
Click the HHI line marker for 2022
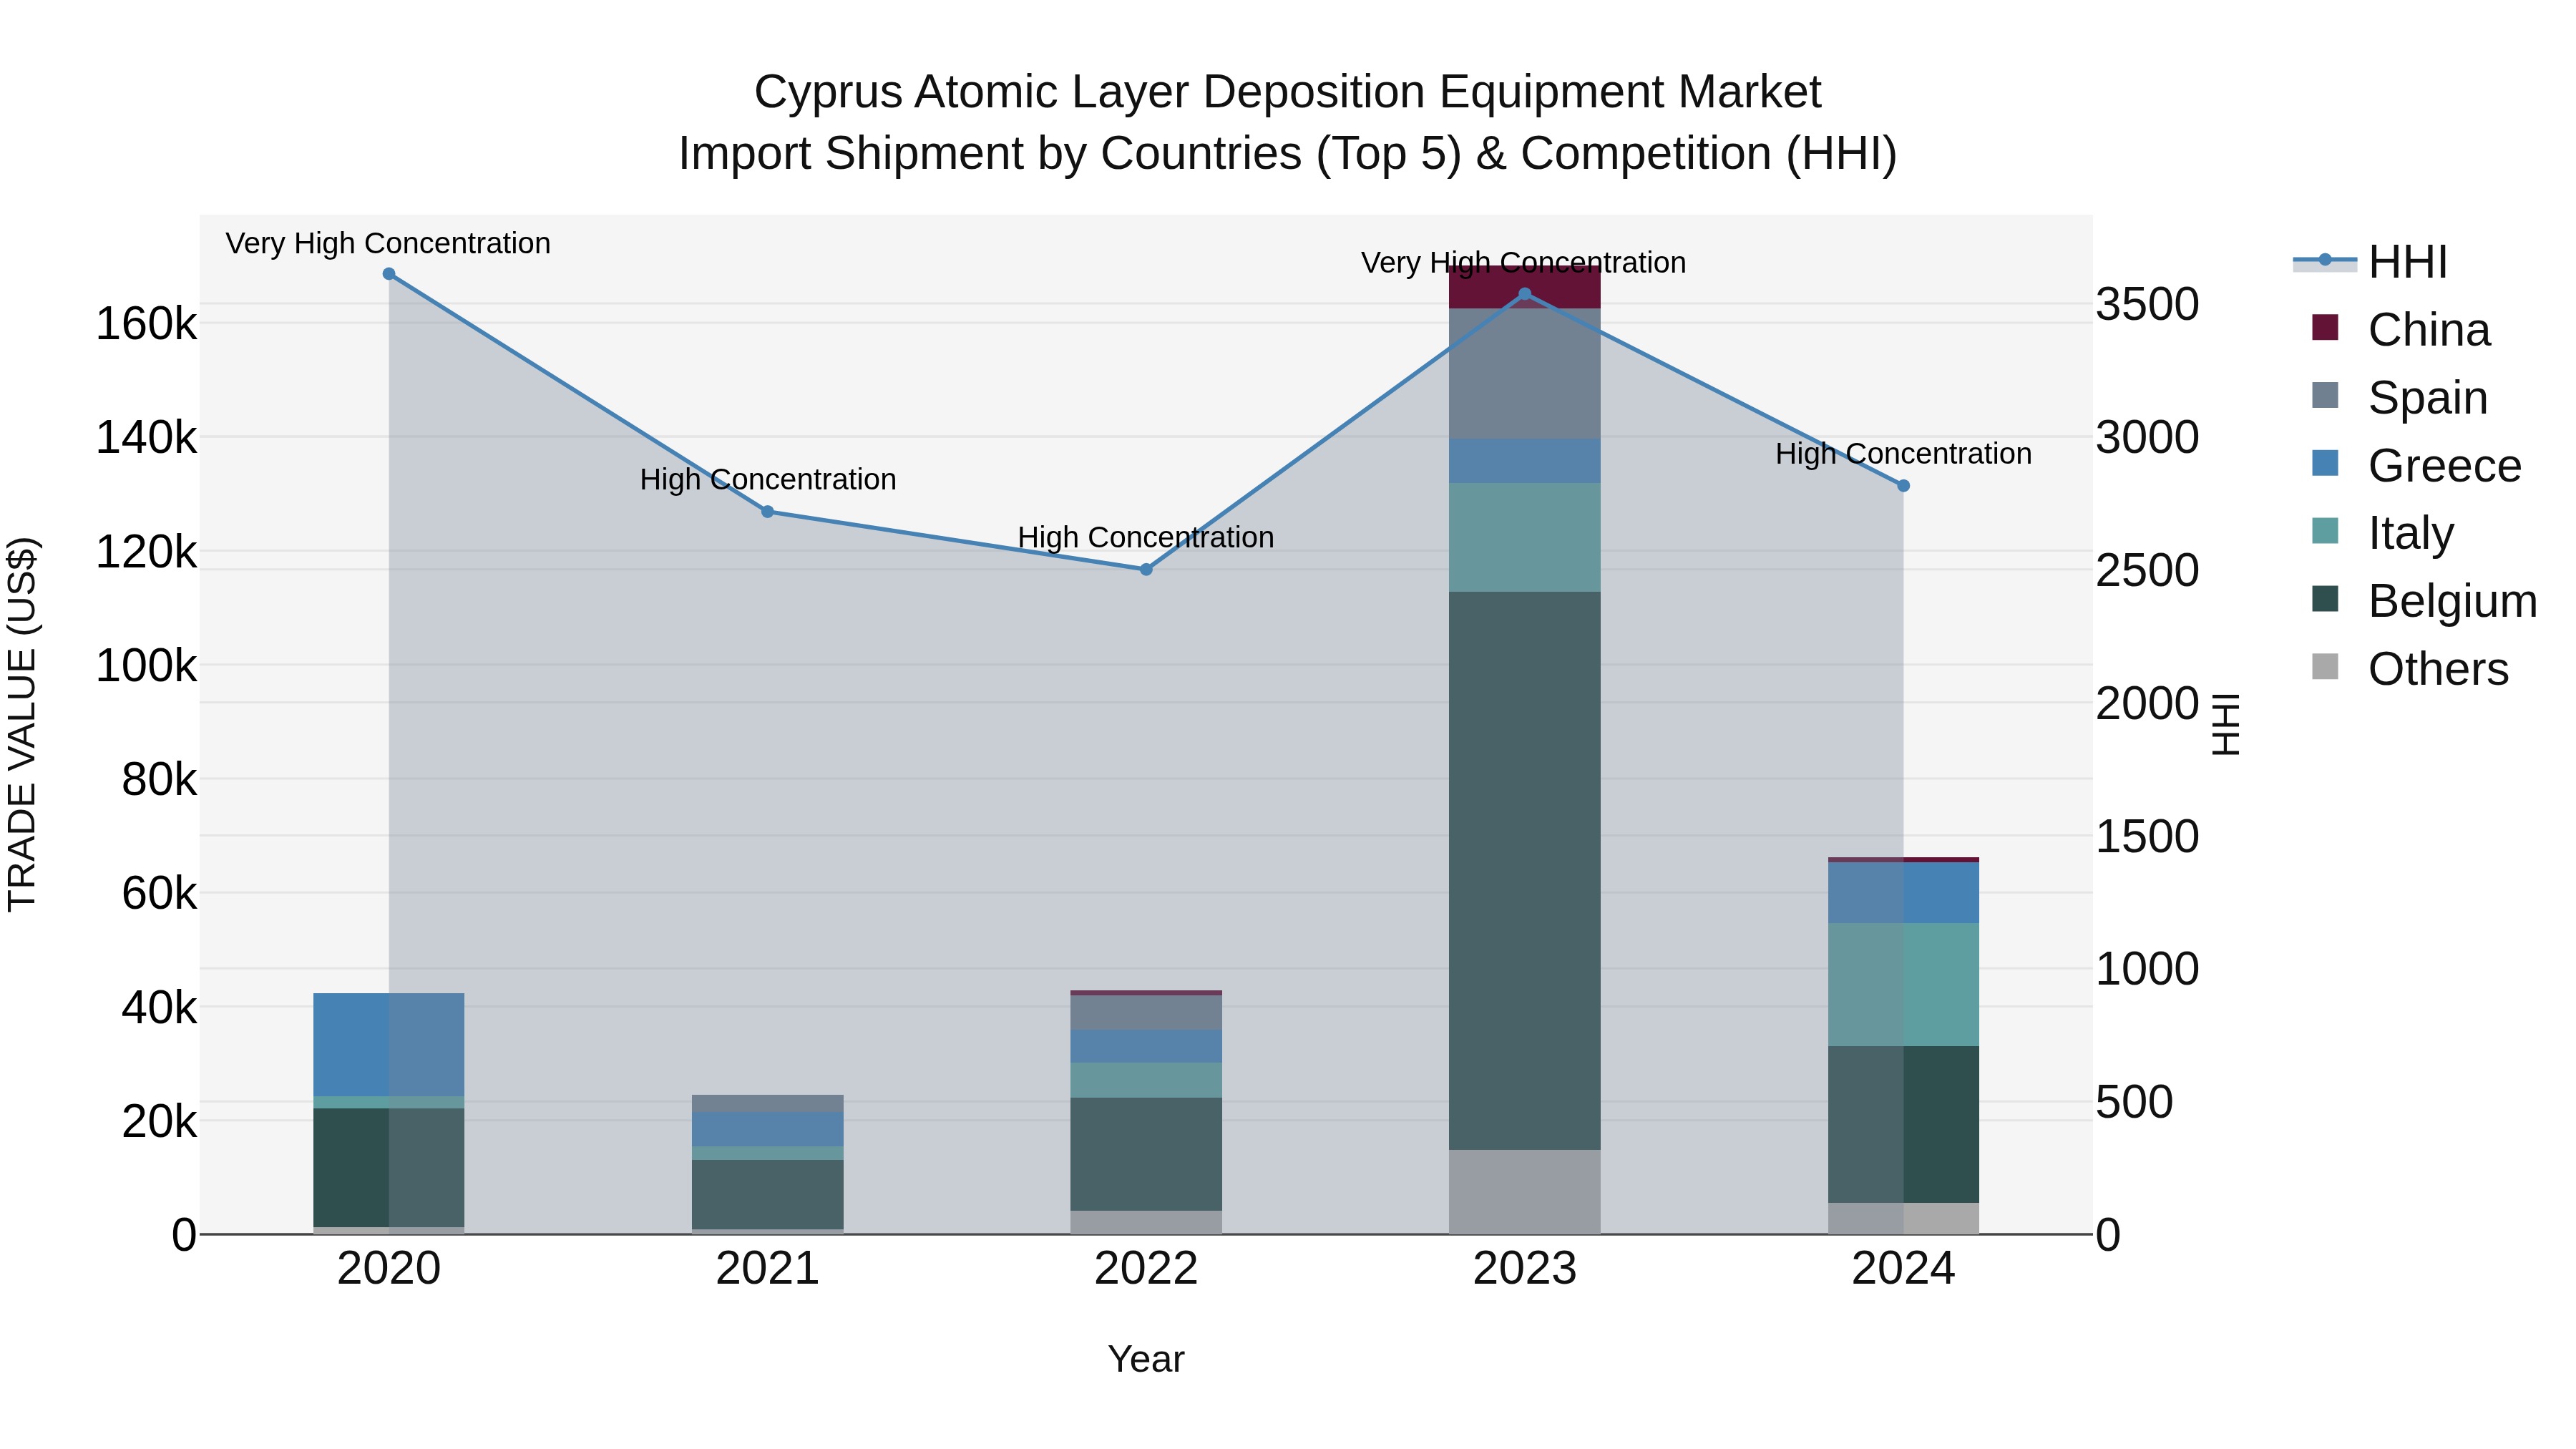(x=1146, y=570)
